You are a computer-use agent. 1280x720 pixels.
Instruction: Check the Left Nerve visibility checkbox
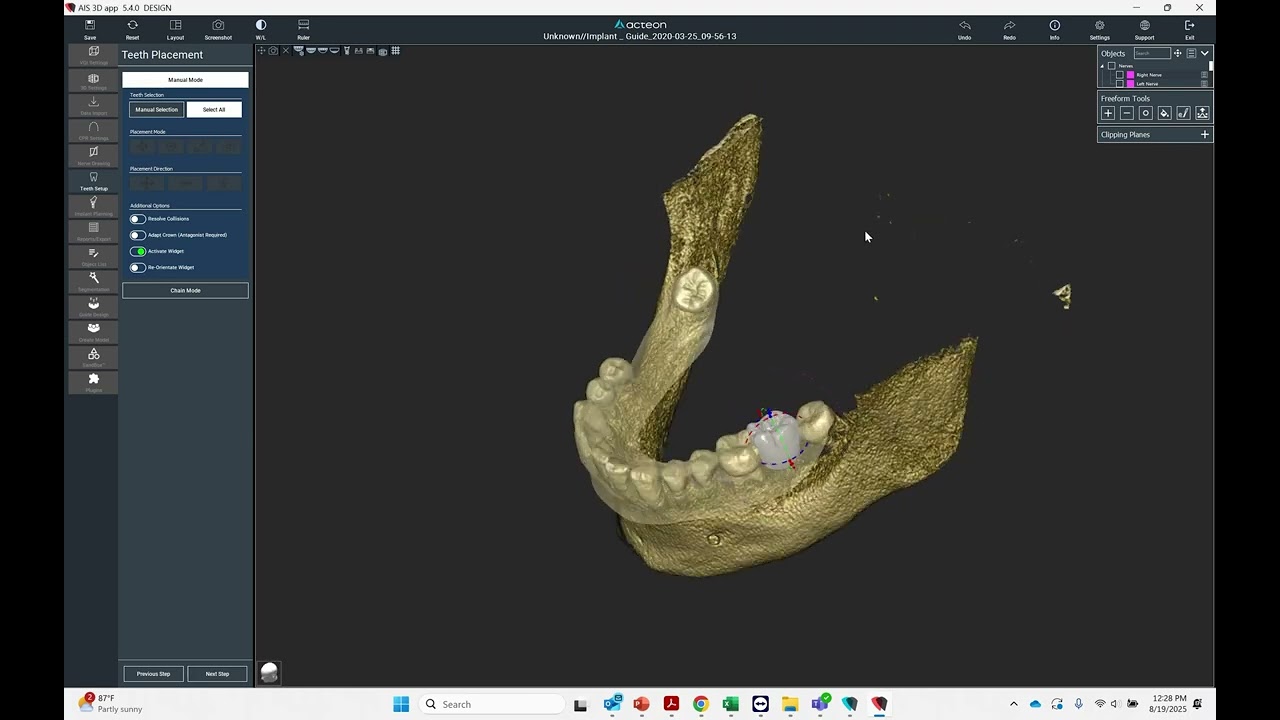[x=1120, y=84]
